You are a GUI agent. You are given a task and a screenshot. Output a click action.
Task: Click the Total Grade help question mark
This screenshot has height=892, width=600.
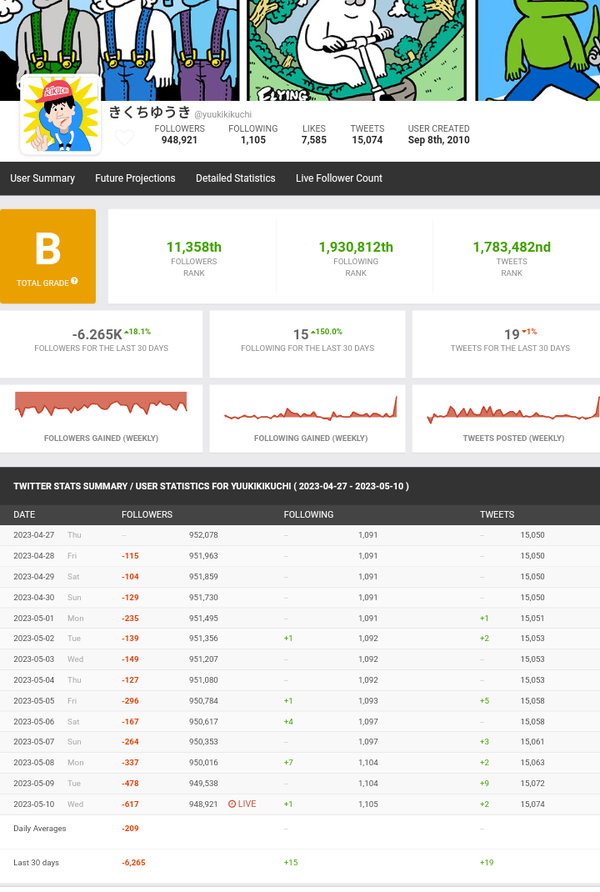pyautogui.click(x=75, y=281)
